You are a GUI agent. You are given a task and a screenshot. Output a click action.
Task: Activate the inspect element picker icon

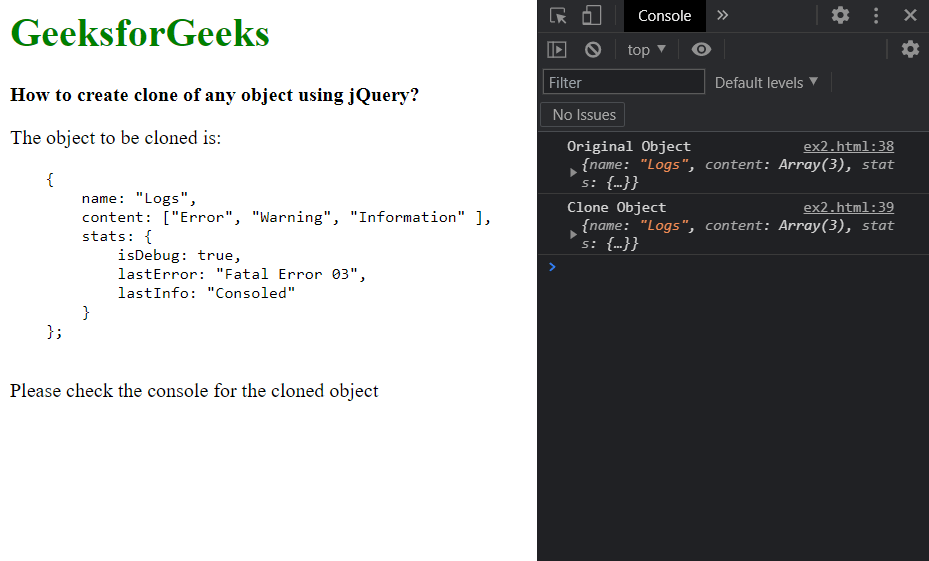click(x=558, y=15)
